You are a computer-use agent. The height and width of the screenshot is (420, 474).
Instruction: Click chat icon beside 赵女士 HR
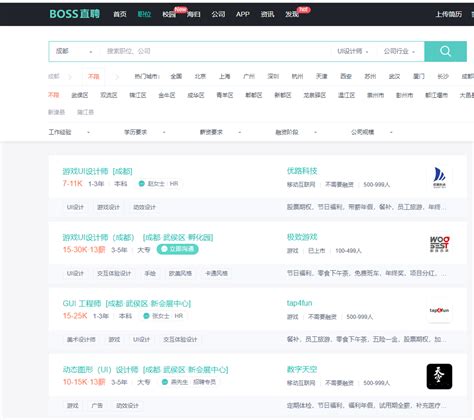[141, 183]
